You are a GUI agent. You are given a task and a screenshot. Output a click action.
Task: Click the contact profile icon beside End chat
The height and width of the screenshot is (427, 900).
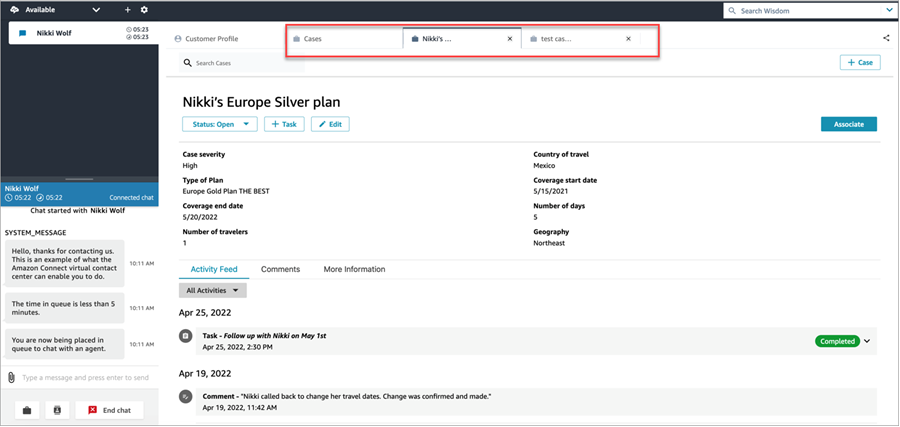pos(58,410)
